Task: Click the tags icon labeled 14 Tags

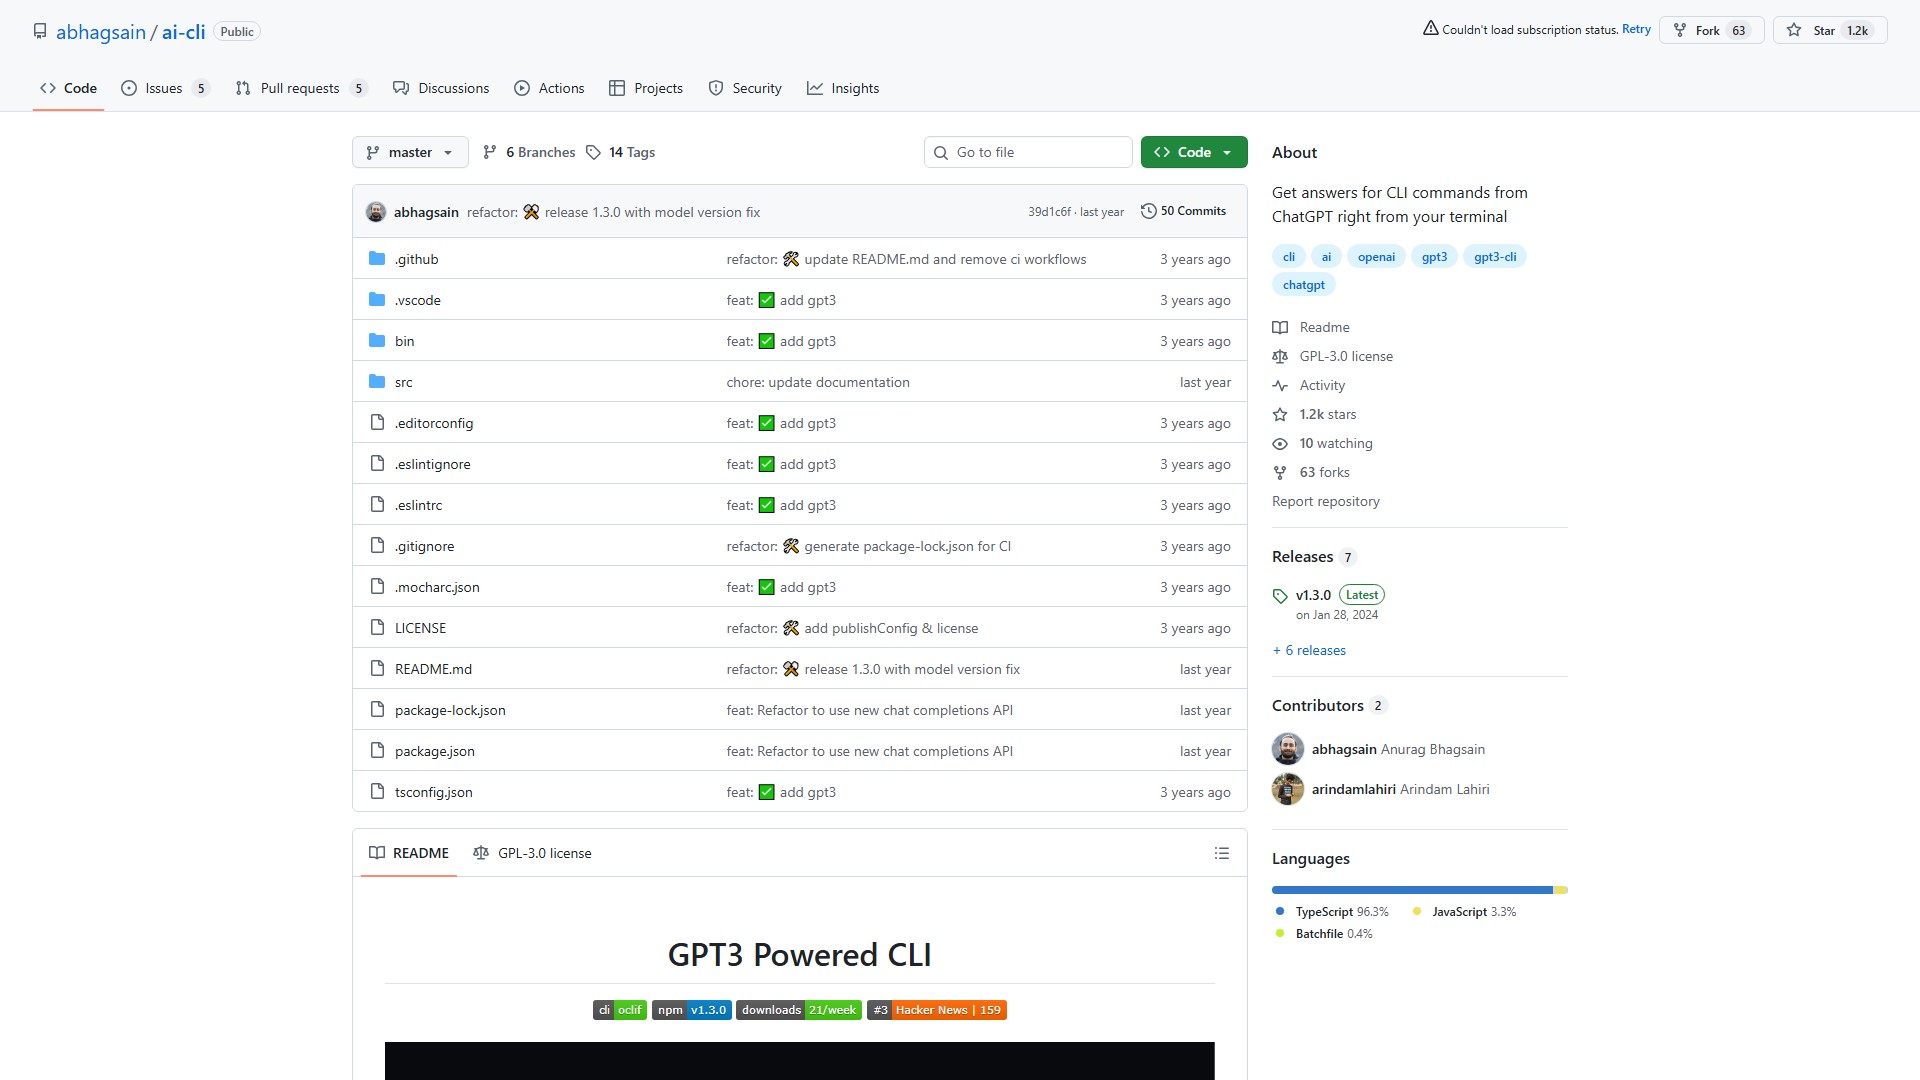Action: coord(594,152)
